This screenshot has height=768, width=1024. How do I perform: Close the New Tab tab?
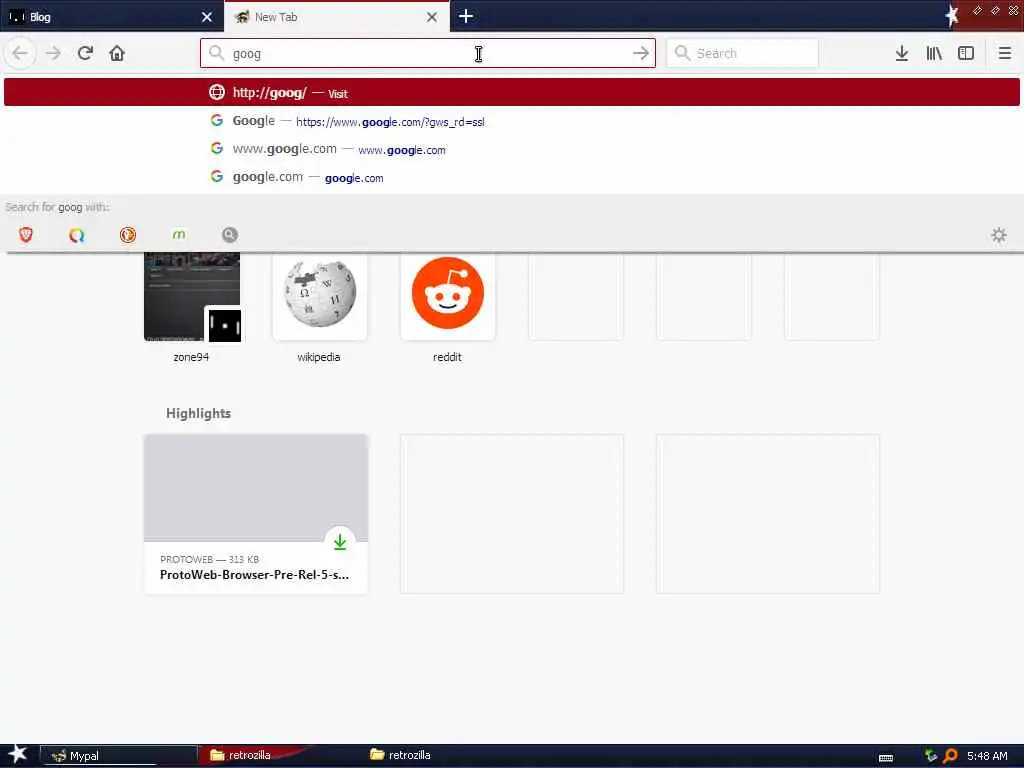[x=432, y=17]
